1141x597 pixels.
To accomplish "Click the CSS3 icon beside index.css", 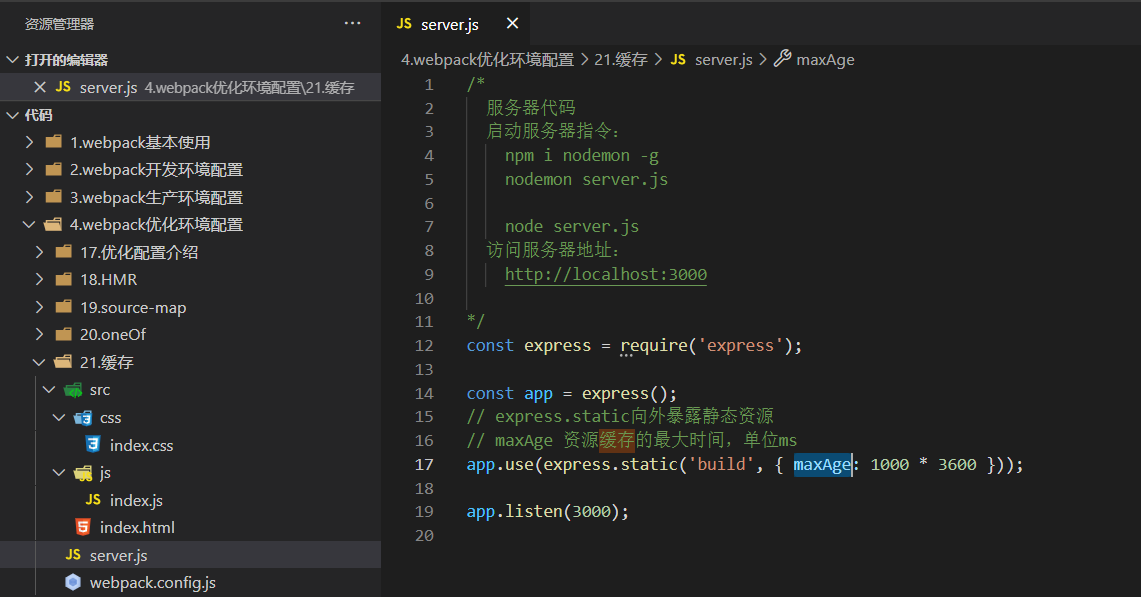I will [92, 444].
